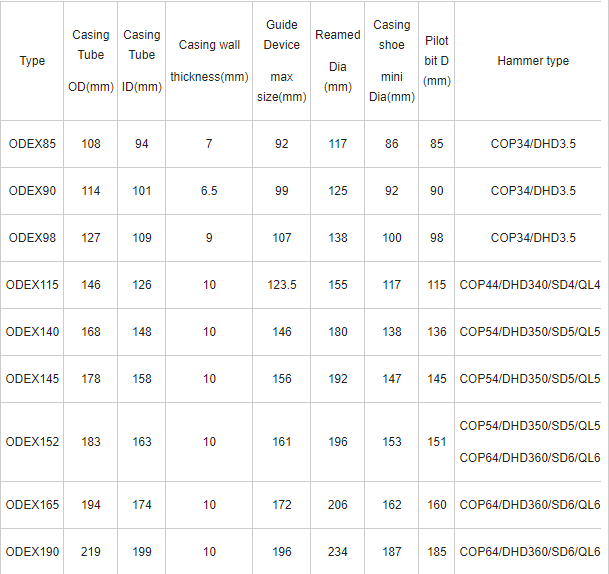Select the 234 reamed diameter value
Screen dimensions: 609x574
point(338,552)
